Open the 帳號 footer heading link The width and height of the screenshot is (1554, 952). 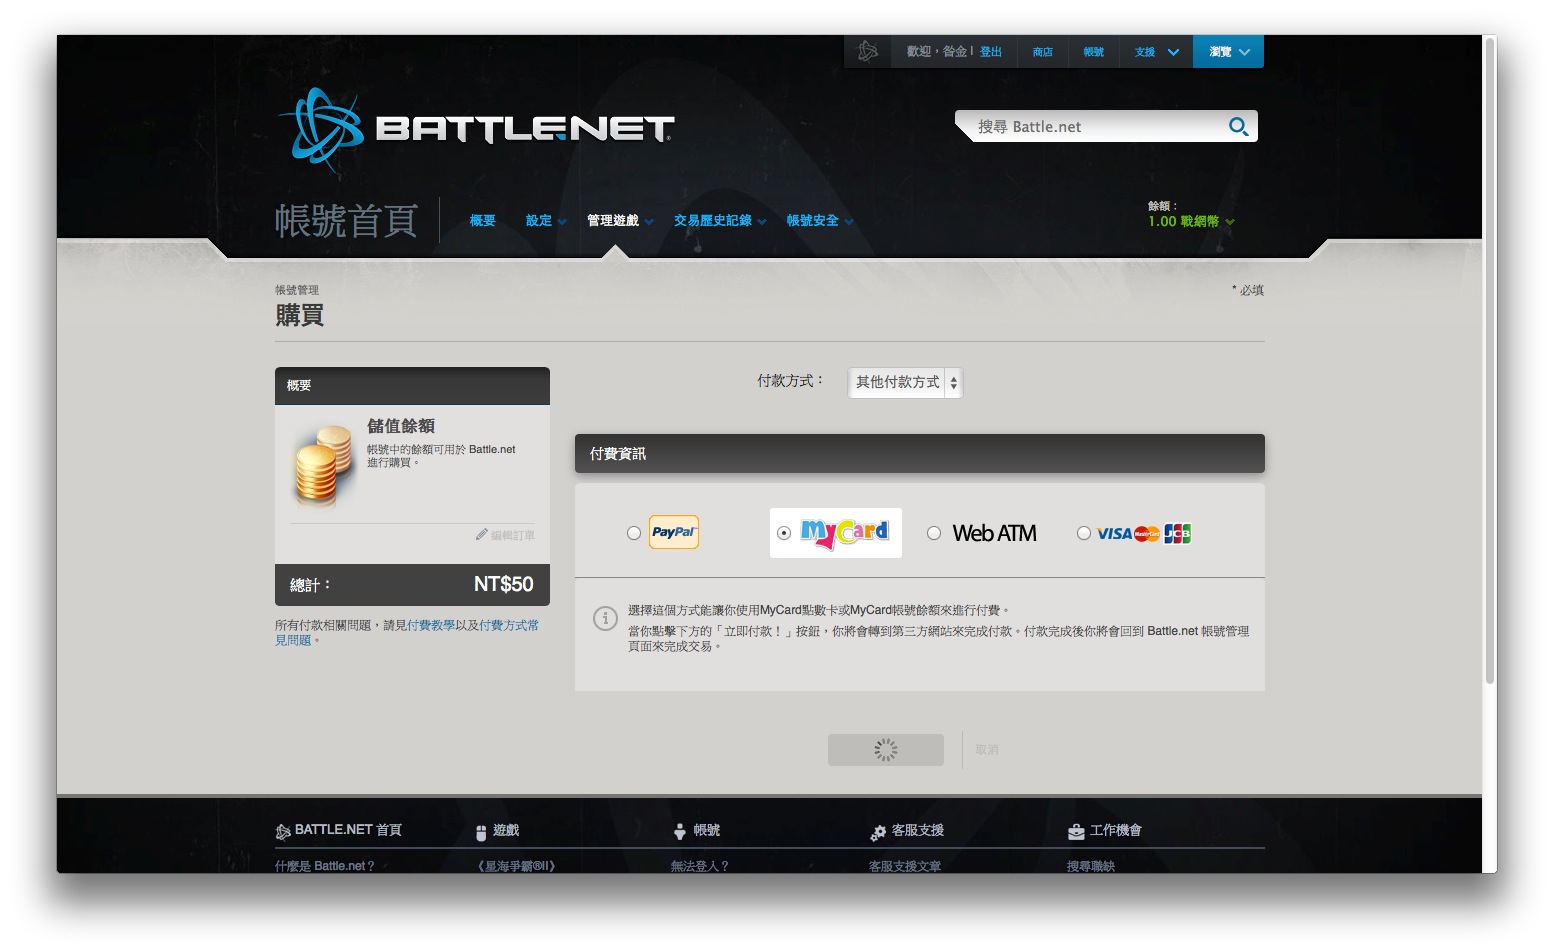[x=707, y=831]
